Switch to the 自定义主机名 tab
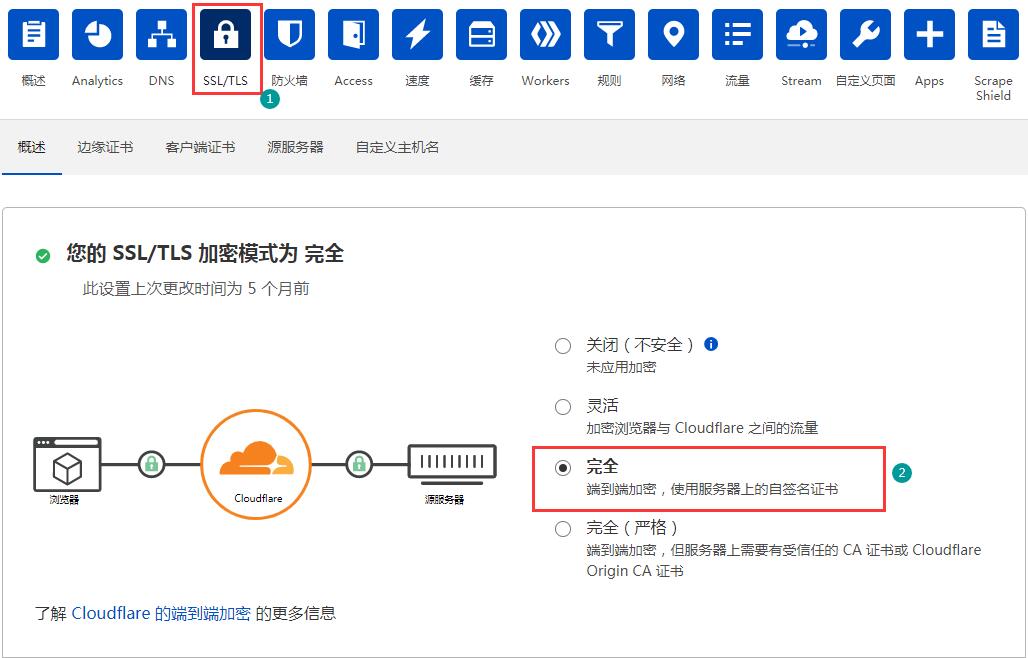The image size is (1028, 658). coord(397,147)
